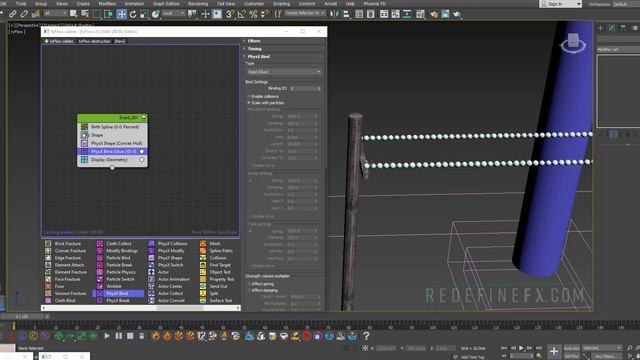Screen dimensions: 640x360
Task: Choose the Voronoi Fracture operator
Action: (66, 293)
